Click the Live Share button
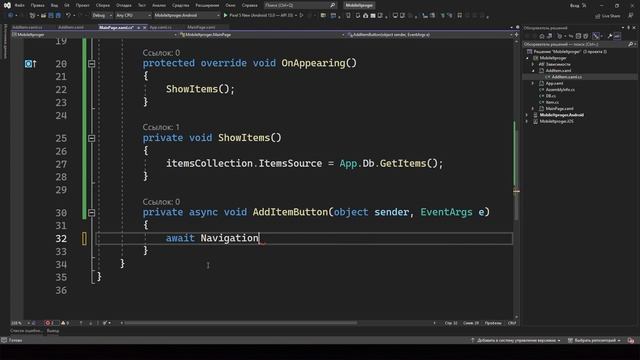 [x=607, y=16]
